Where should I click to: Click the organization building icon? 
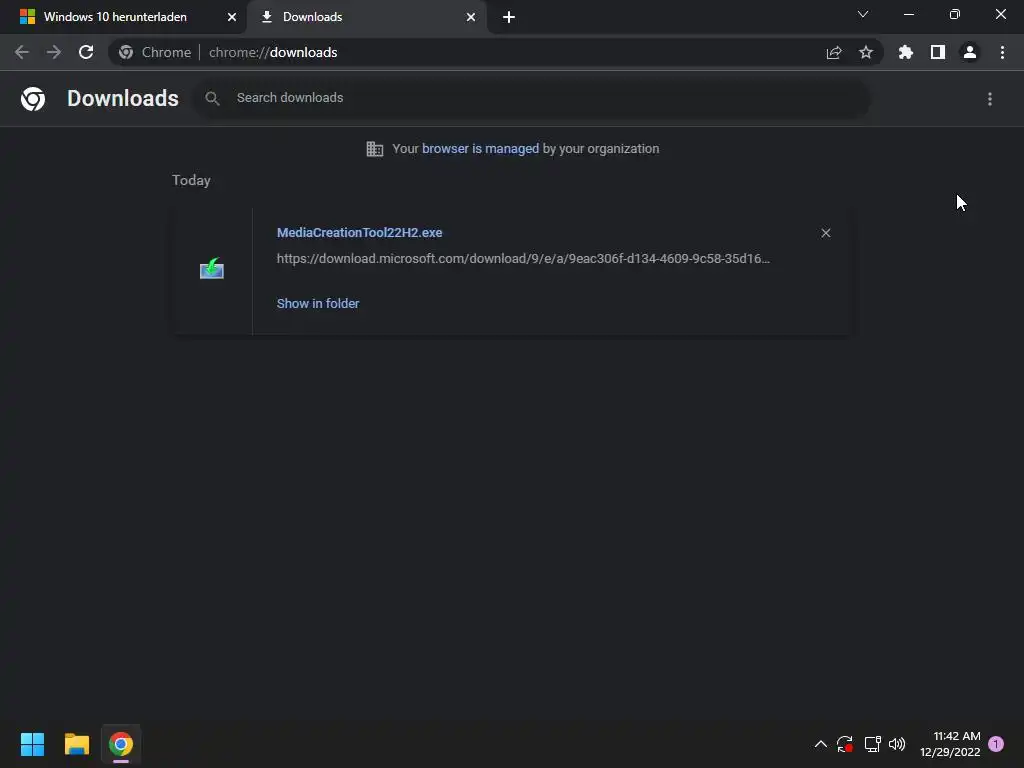coord(375,149)
